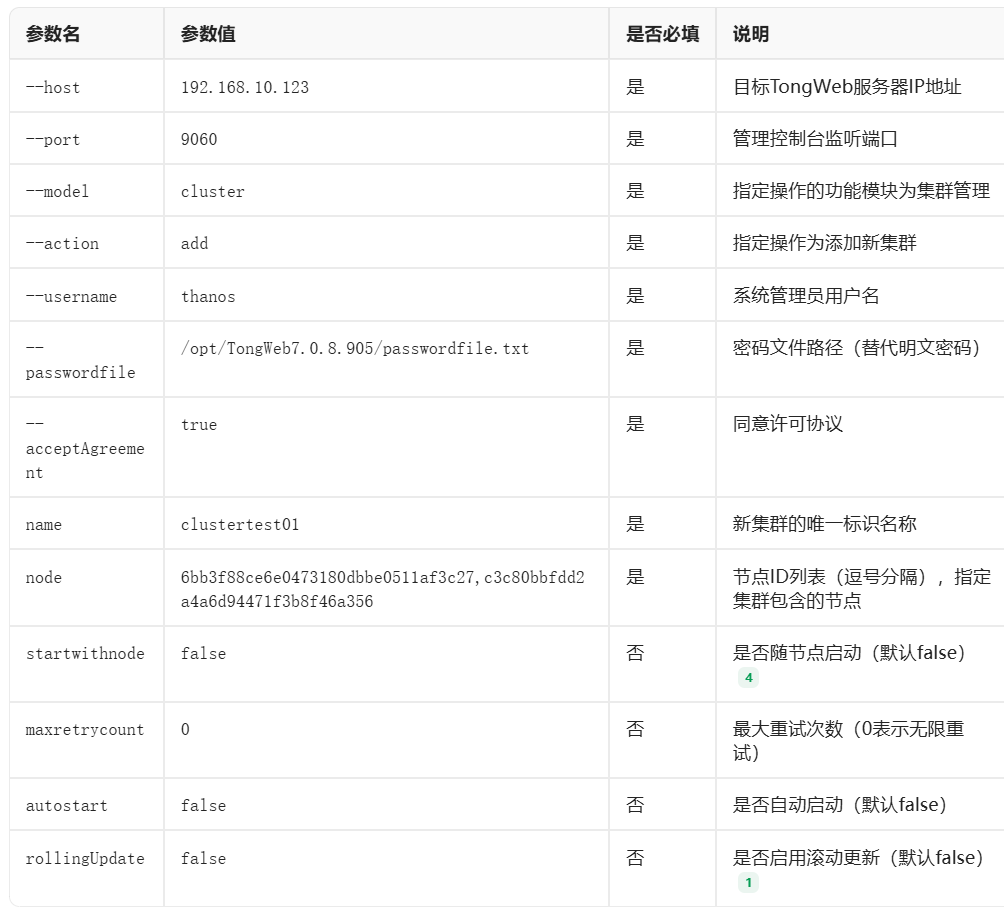Click the --action parameter name

(x=62, y=243)
